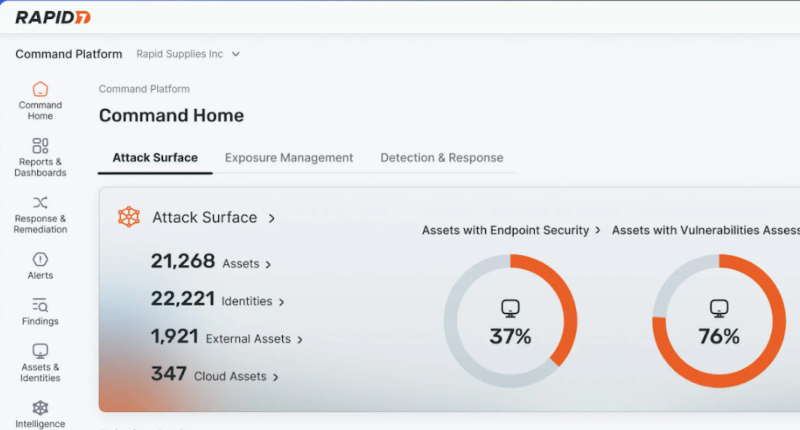Open the Assets & Identities sidebar icon
This screenshot has height=430, width=800.
[x=40, y=352]
